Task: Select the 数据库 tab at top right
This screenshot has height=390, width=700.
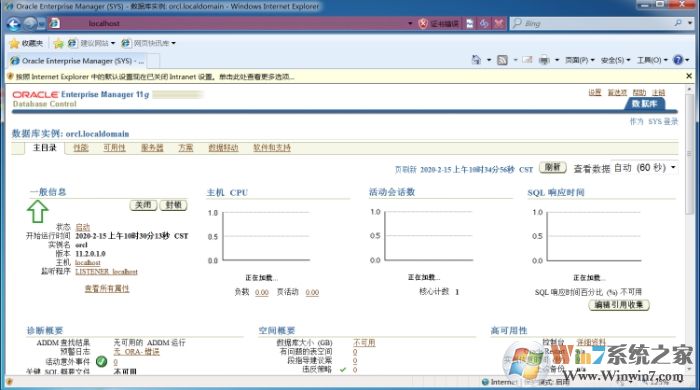Action: click(x=645, y=104)
